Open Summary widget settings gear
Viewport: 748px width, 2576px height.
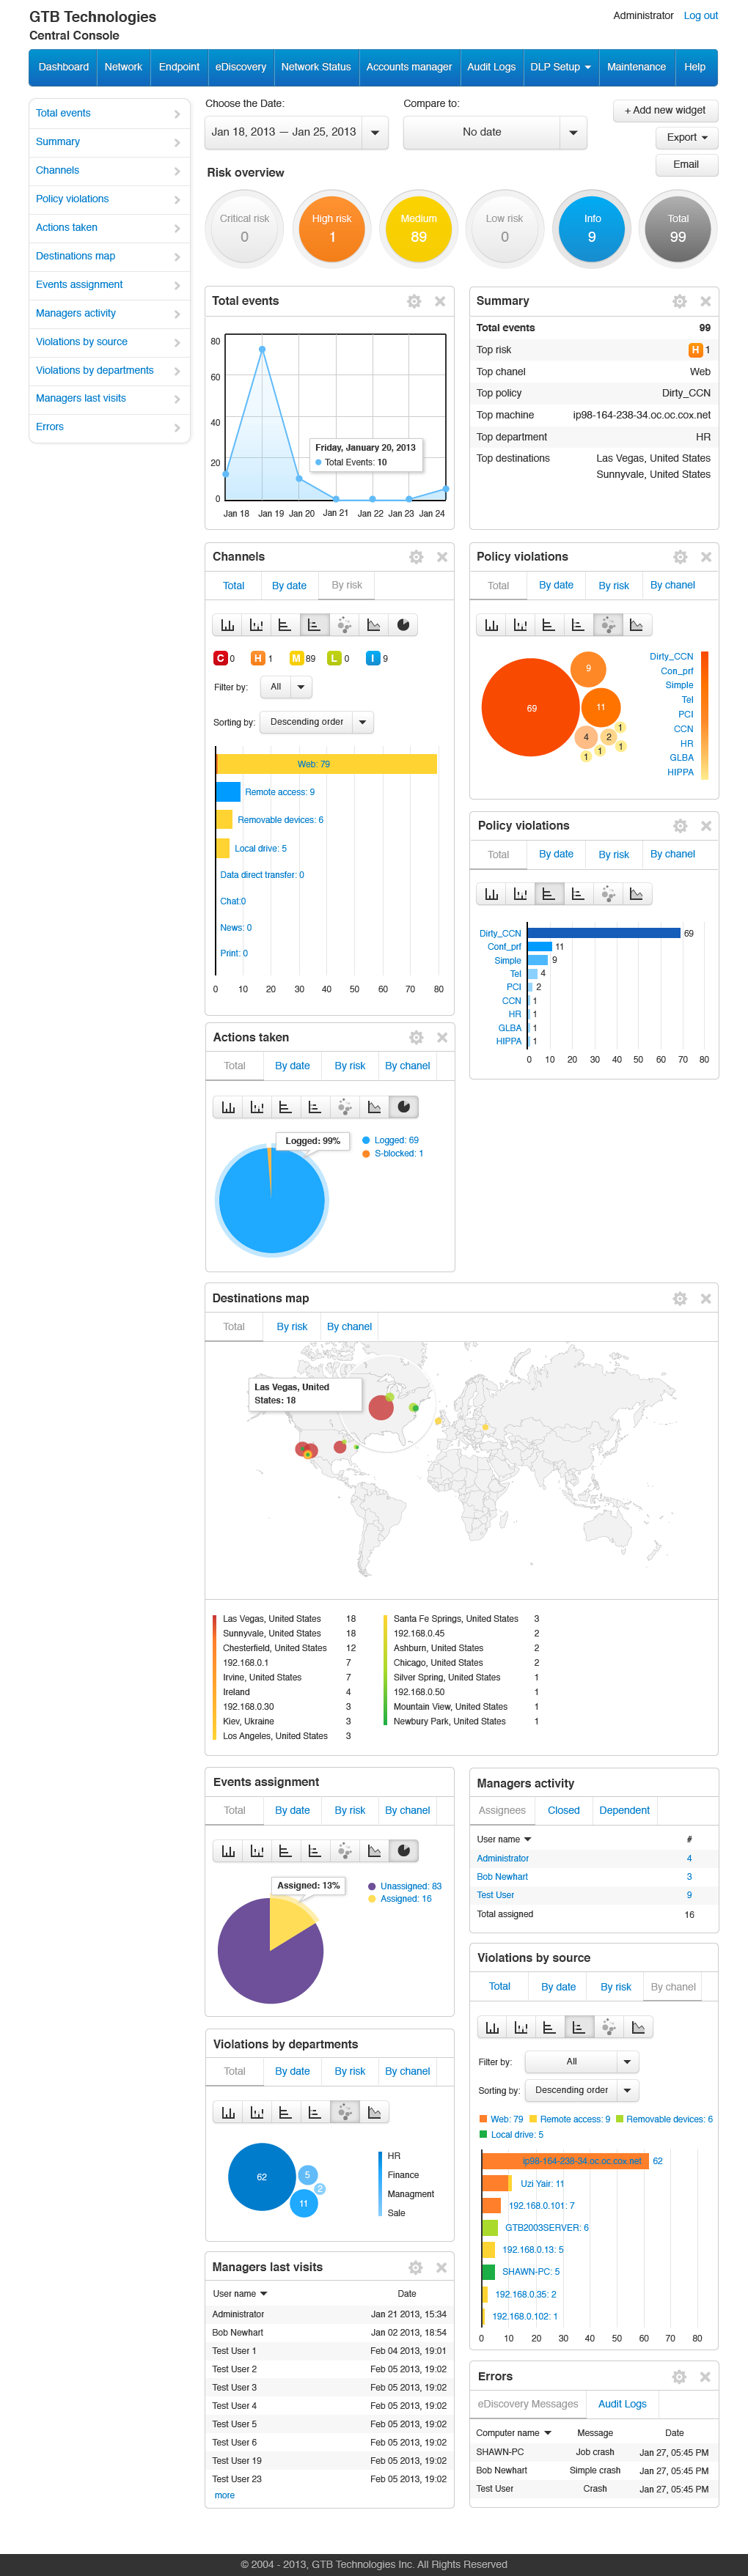point(680,301)
